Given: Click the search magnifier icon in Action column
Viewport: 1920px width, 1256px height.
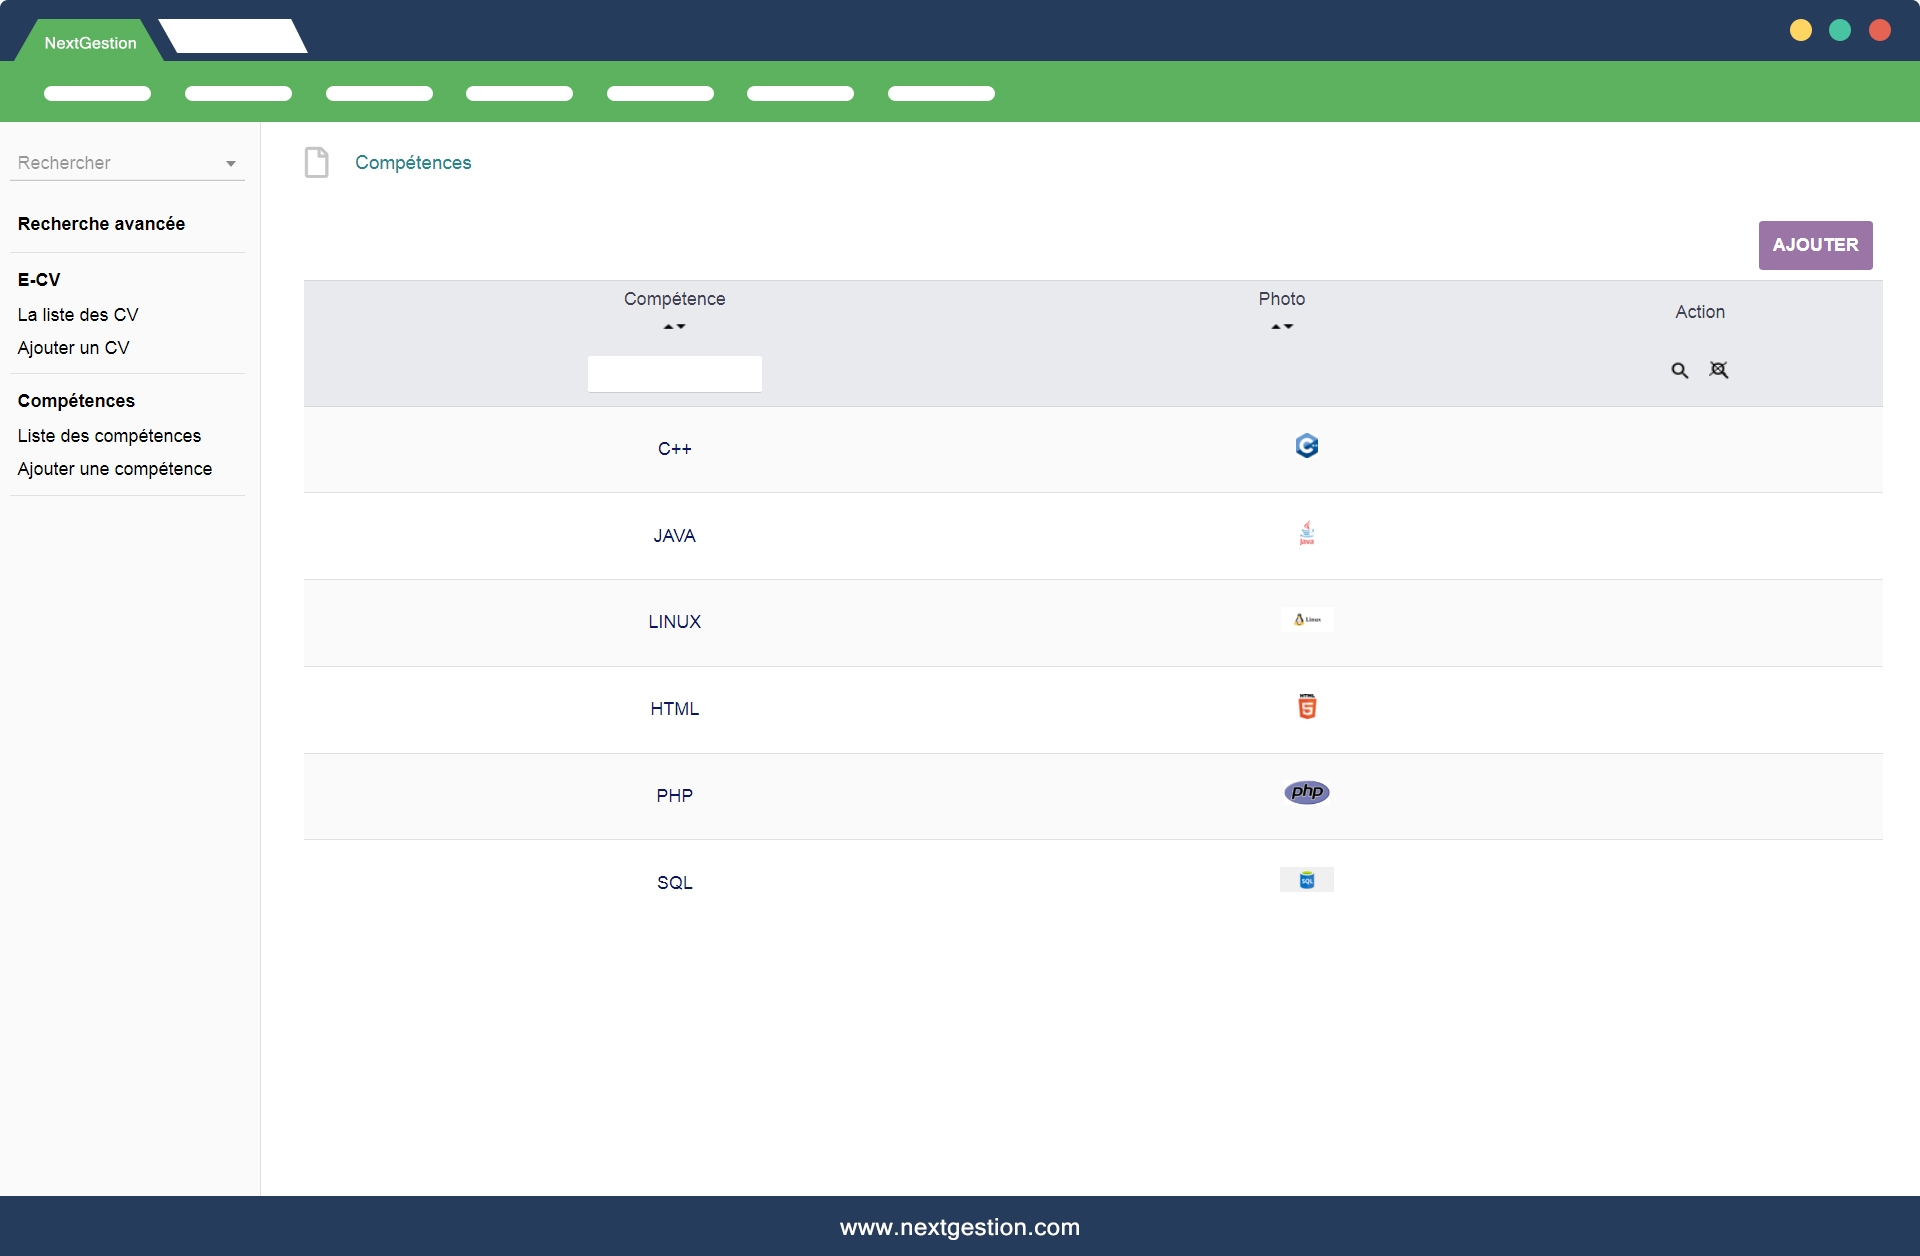Looking at the screenshot, I should [1679, 371].
